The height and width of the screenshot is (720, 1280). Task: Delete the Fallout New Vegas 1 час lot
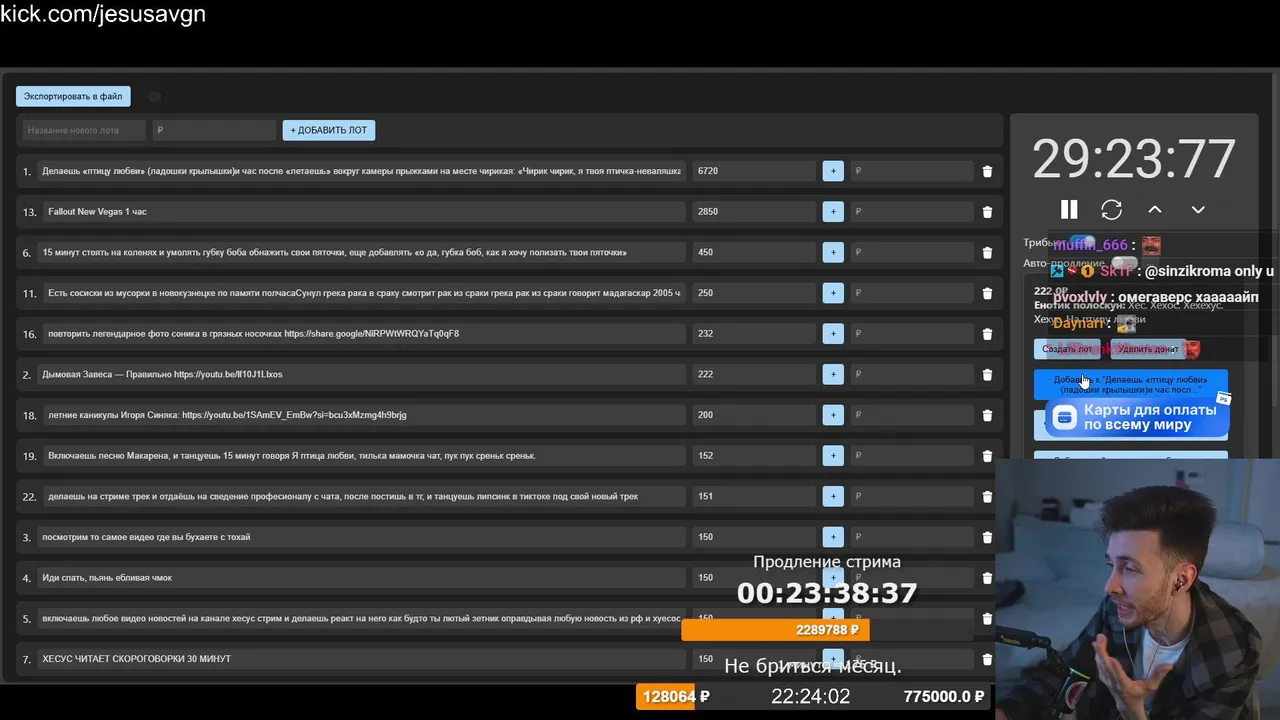[987, 212]
